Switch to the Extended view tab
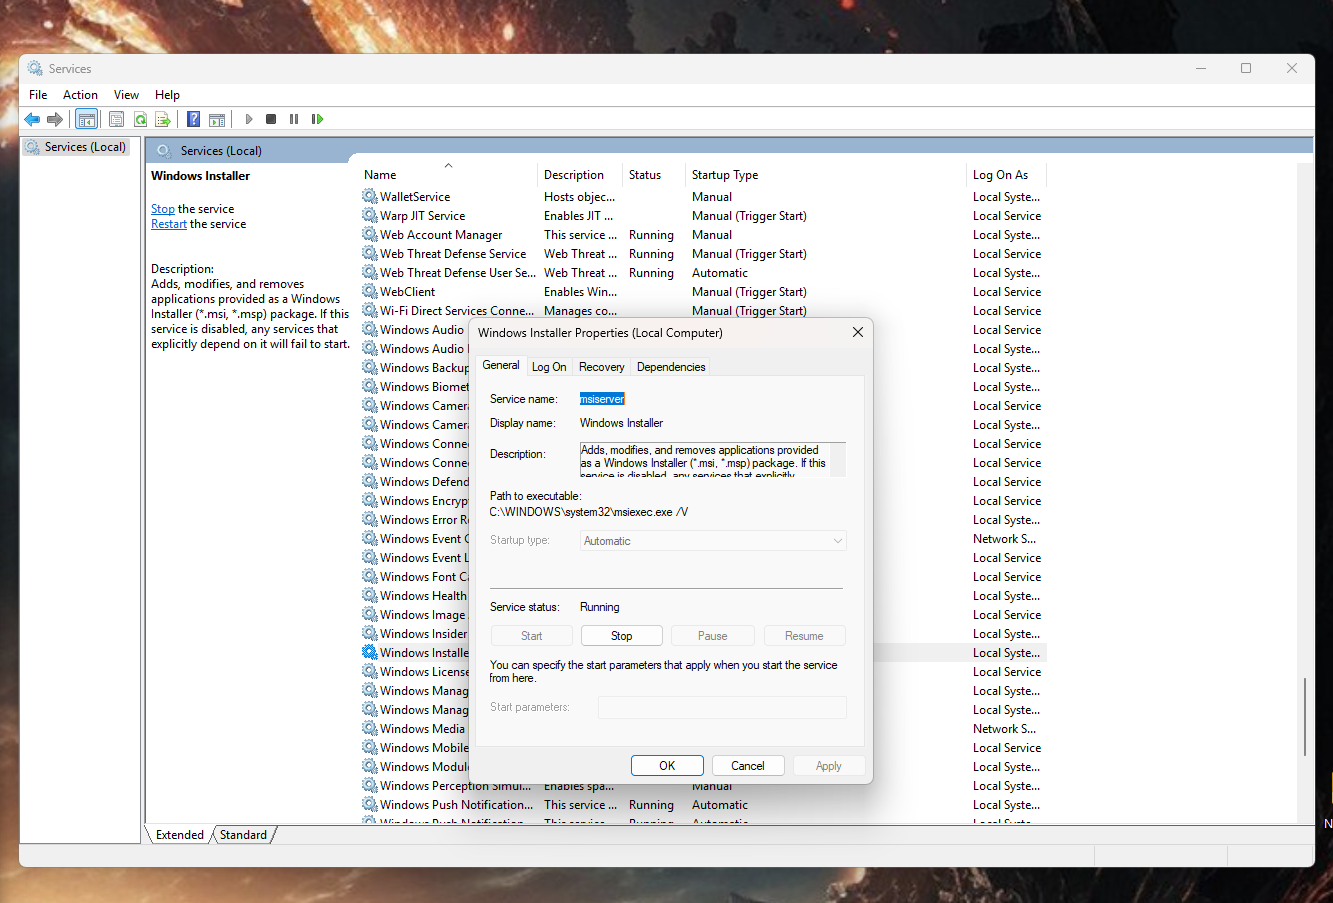1333x903 pixels. 180,835
